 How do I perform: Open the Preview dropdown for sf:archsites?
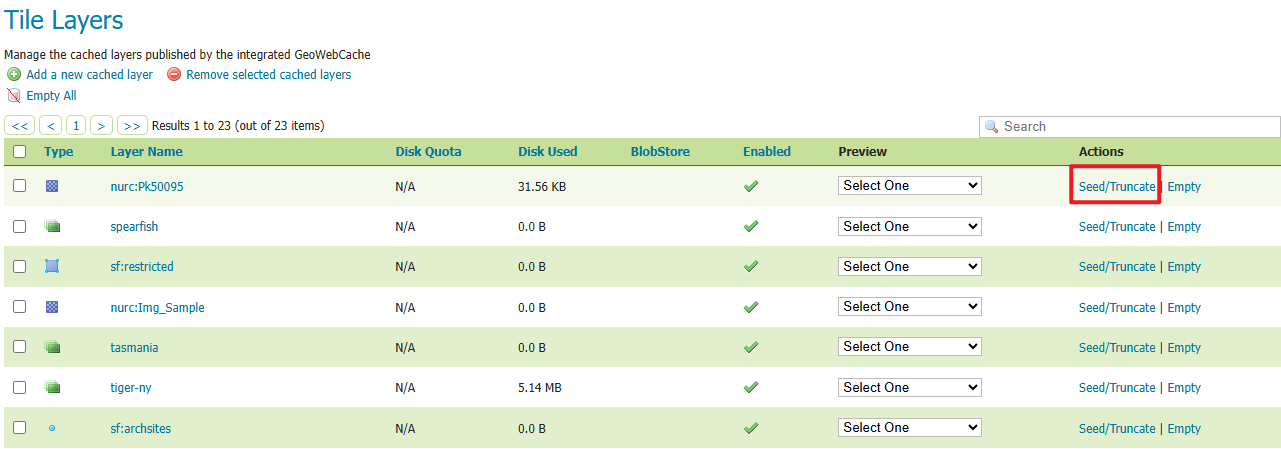[x=909, y=427]
